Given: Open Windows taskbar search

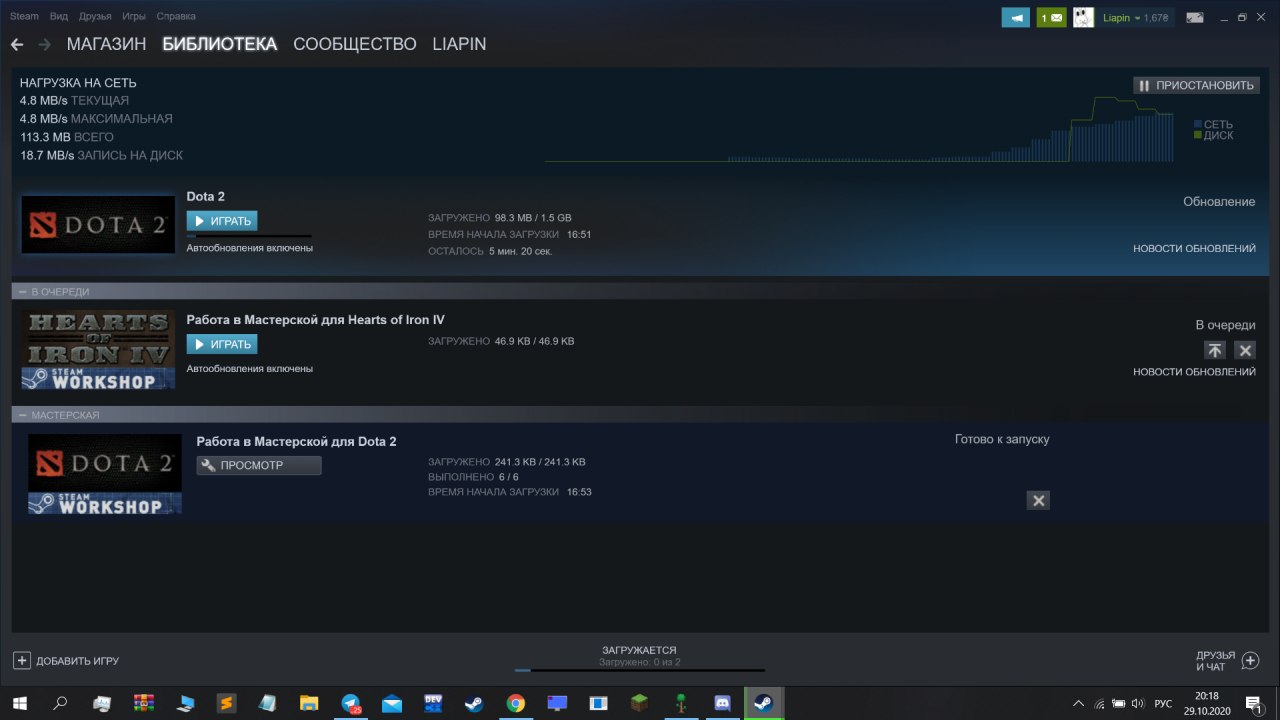Looking at the screenshot, I should (x=60, y=703).
